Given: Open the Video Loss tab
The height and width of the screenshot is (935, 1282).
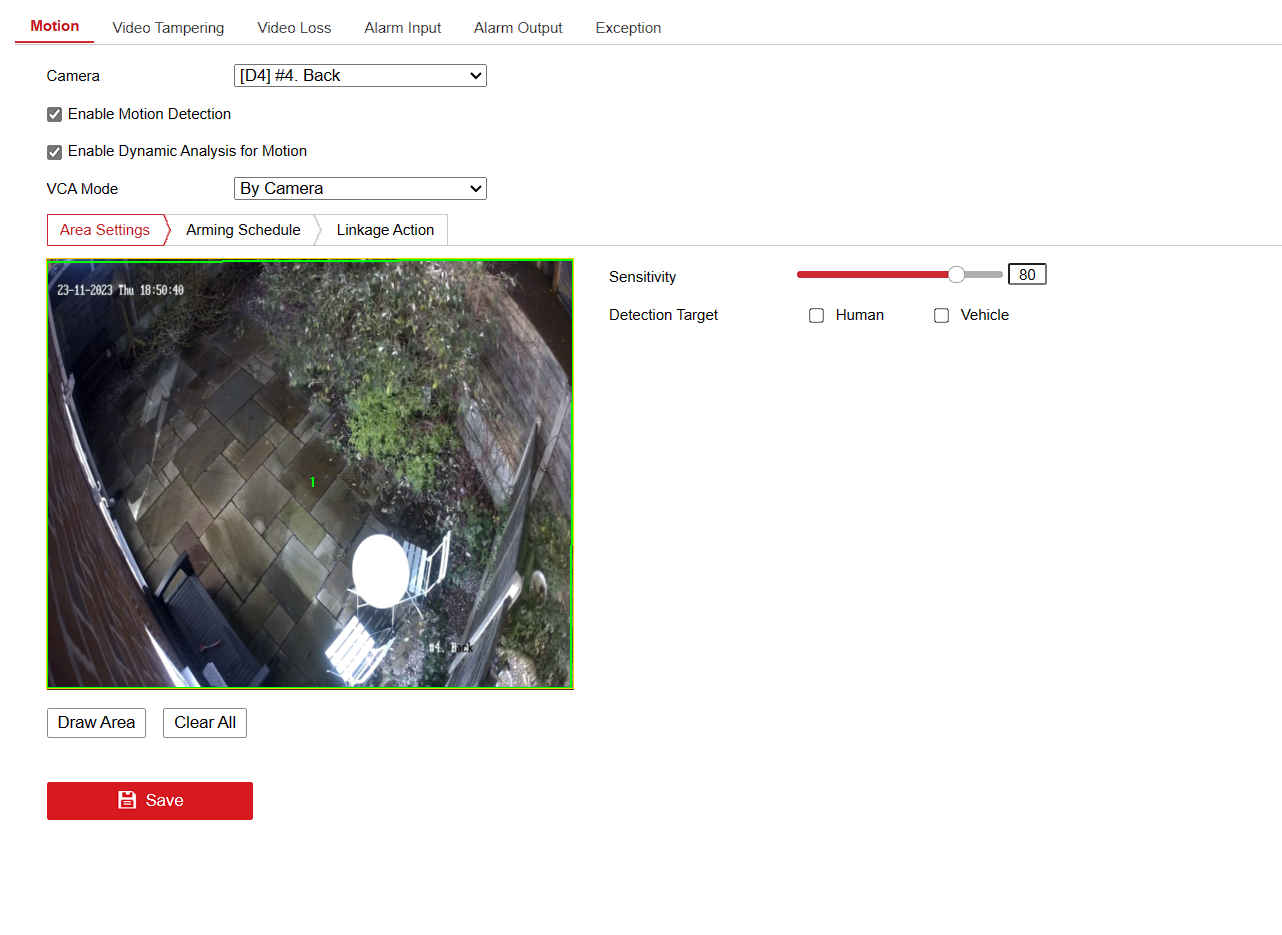Looking at the screenshot, I should tap(294, 28).
